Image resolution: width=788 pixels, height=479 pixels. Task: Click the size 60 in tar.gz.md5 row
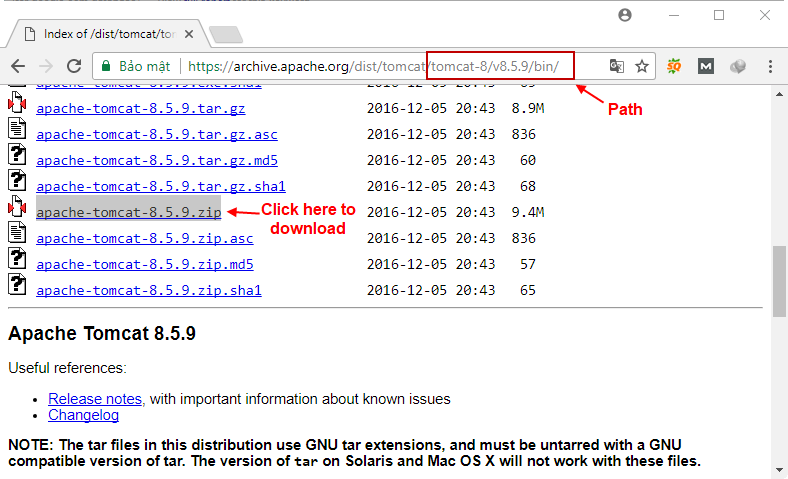tap(528, 160)
